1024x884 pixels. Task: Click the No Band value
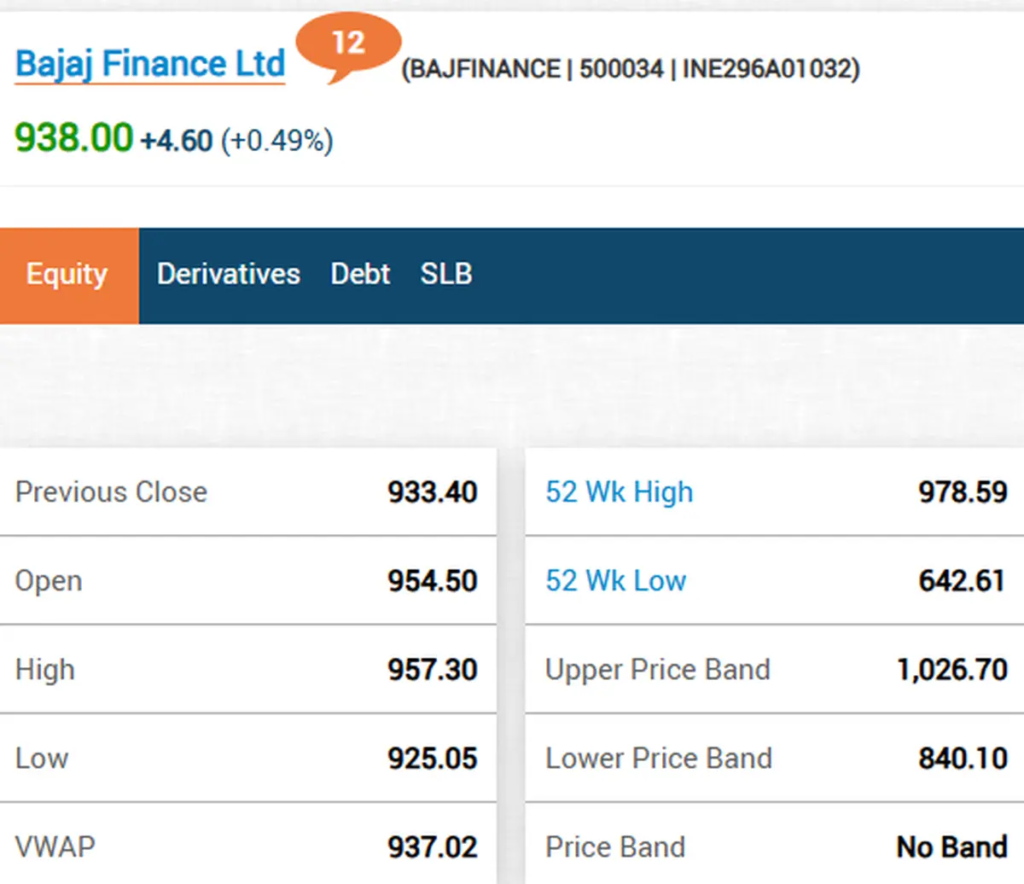(x=952, y=847)
